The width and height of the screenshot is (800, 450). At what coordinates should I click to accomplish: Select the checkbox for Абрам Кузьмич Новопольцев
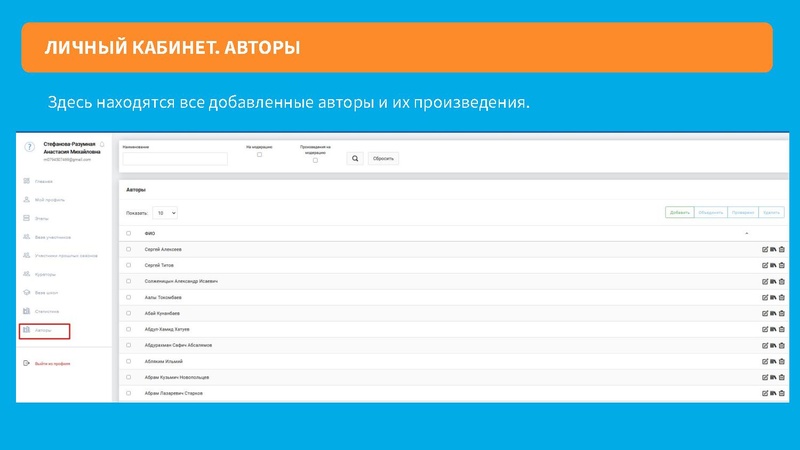[129, 377]
